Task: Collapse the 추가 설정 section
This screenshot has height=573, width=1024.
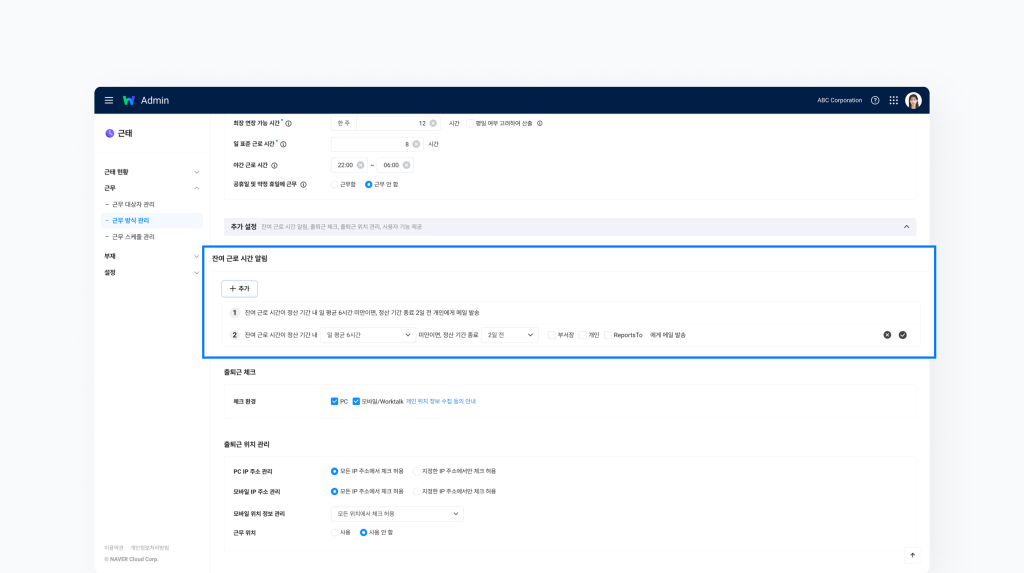Action: (x=906, y=227)
